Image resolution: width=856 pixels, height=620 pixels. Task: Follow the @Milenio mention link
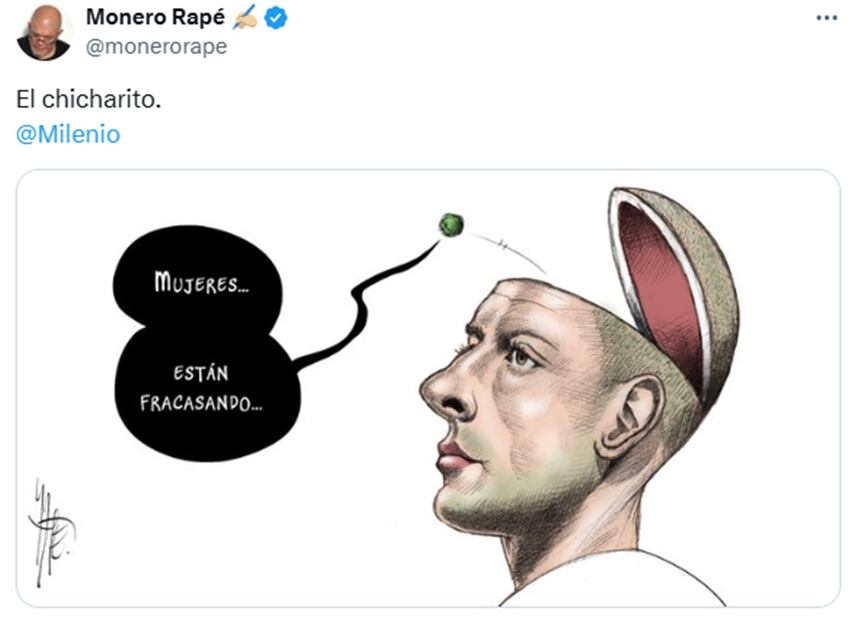click(68, 134)
